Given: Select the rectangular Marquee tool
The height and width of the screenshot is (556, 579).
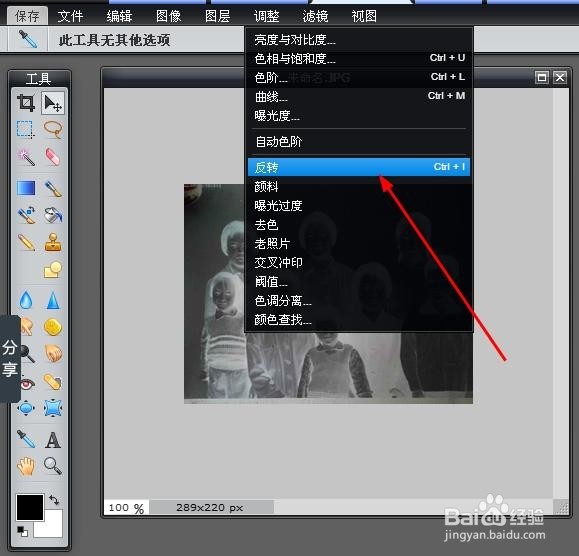Looking at the screenshot, I should [26, 129].
